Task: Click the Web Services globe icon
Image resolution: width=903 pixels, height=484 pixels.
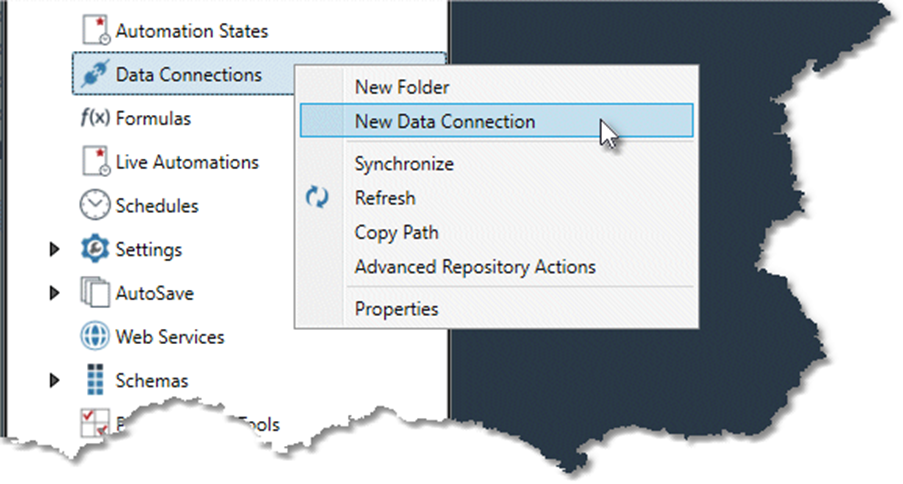Action: (x=94, y=337)
